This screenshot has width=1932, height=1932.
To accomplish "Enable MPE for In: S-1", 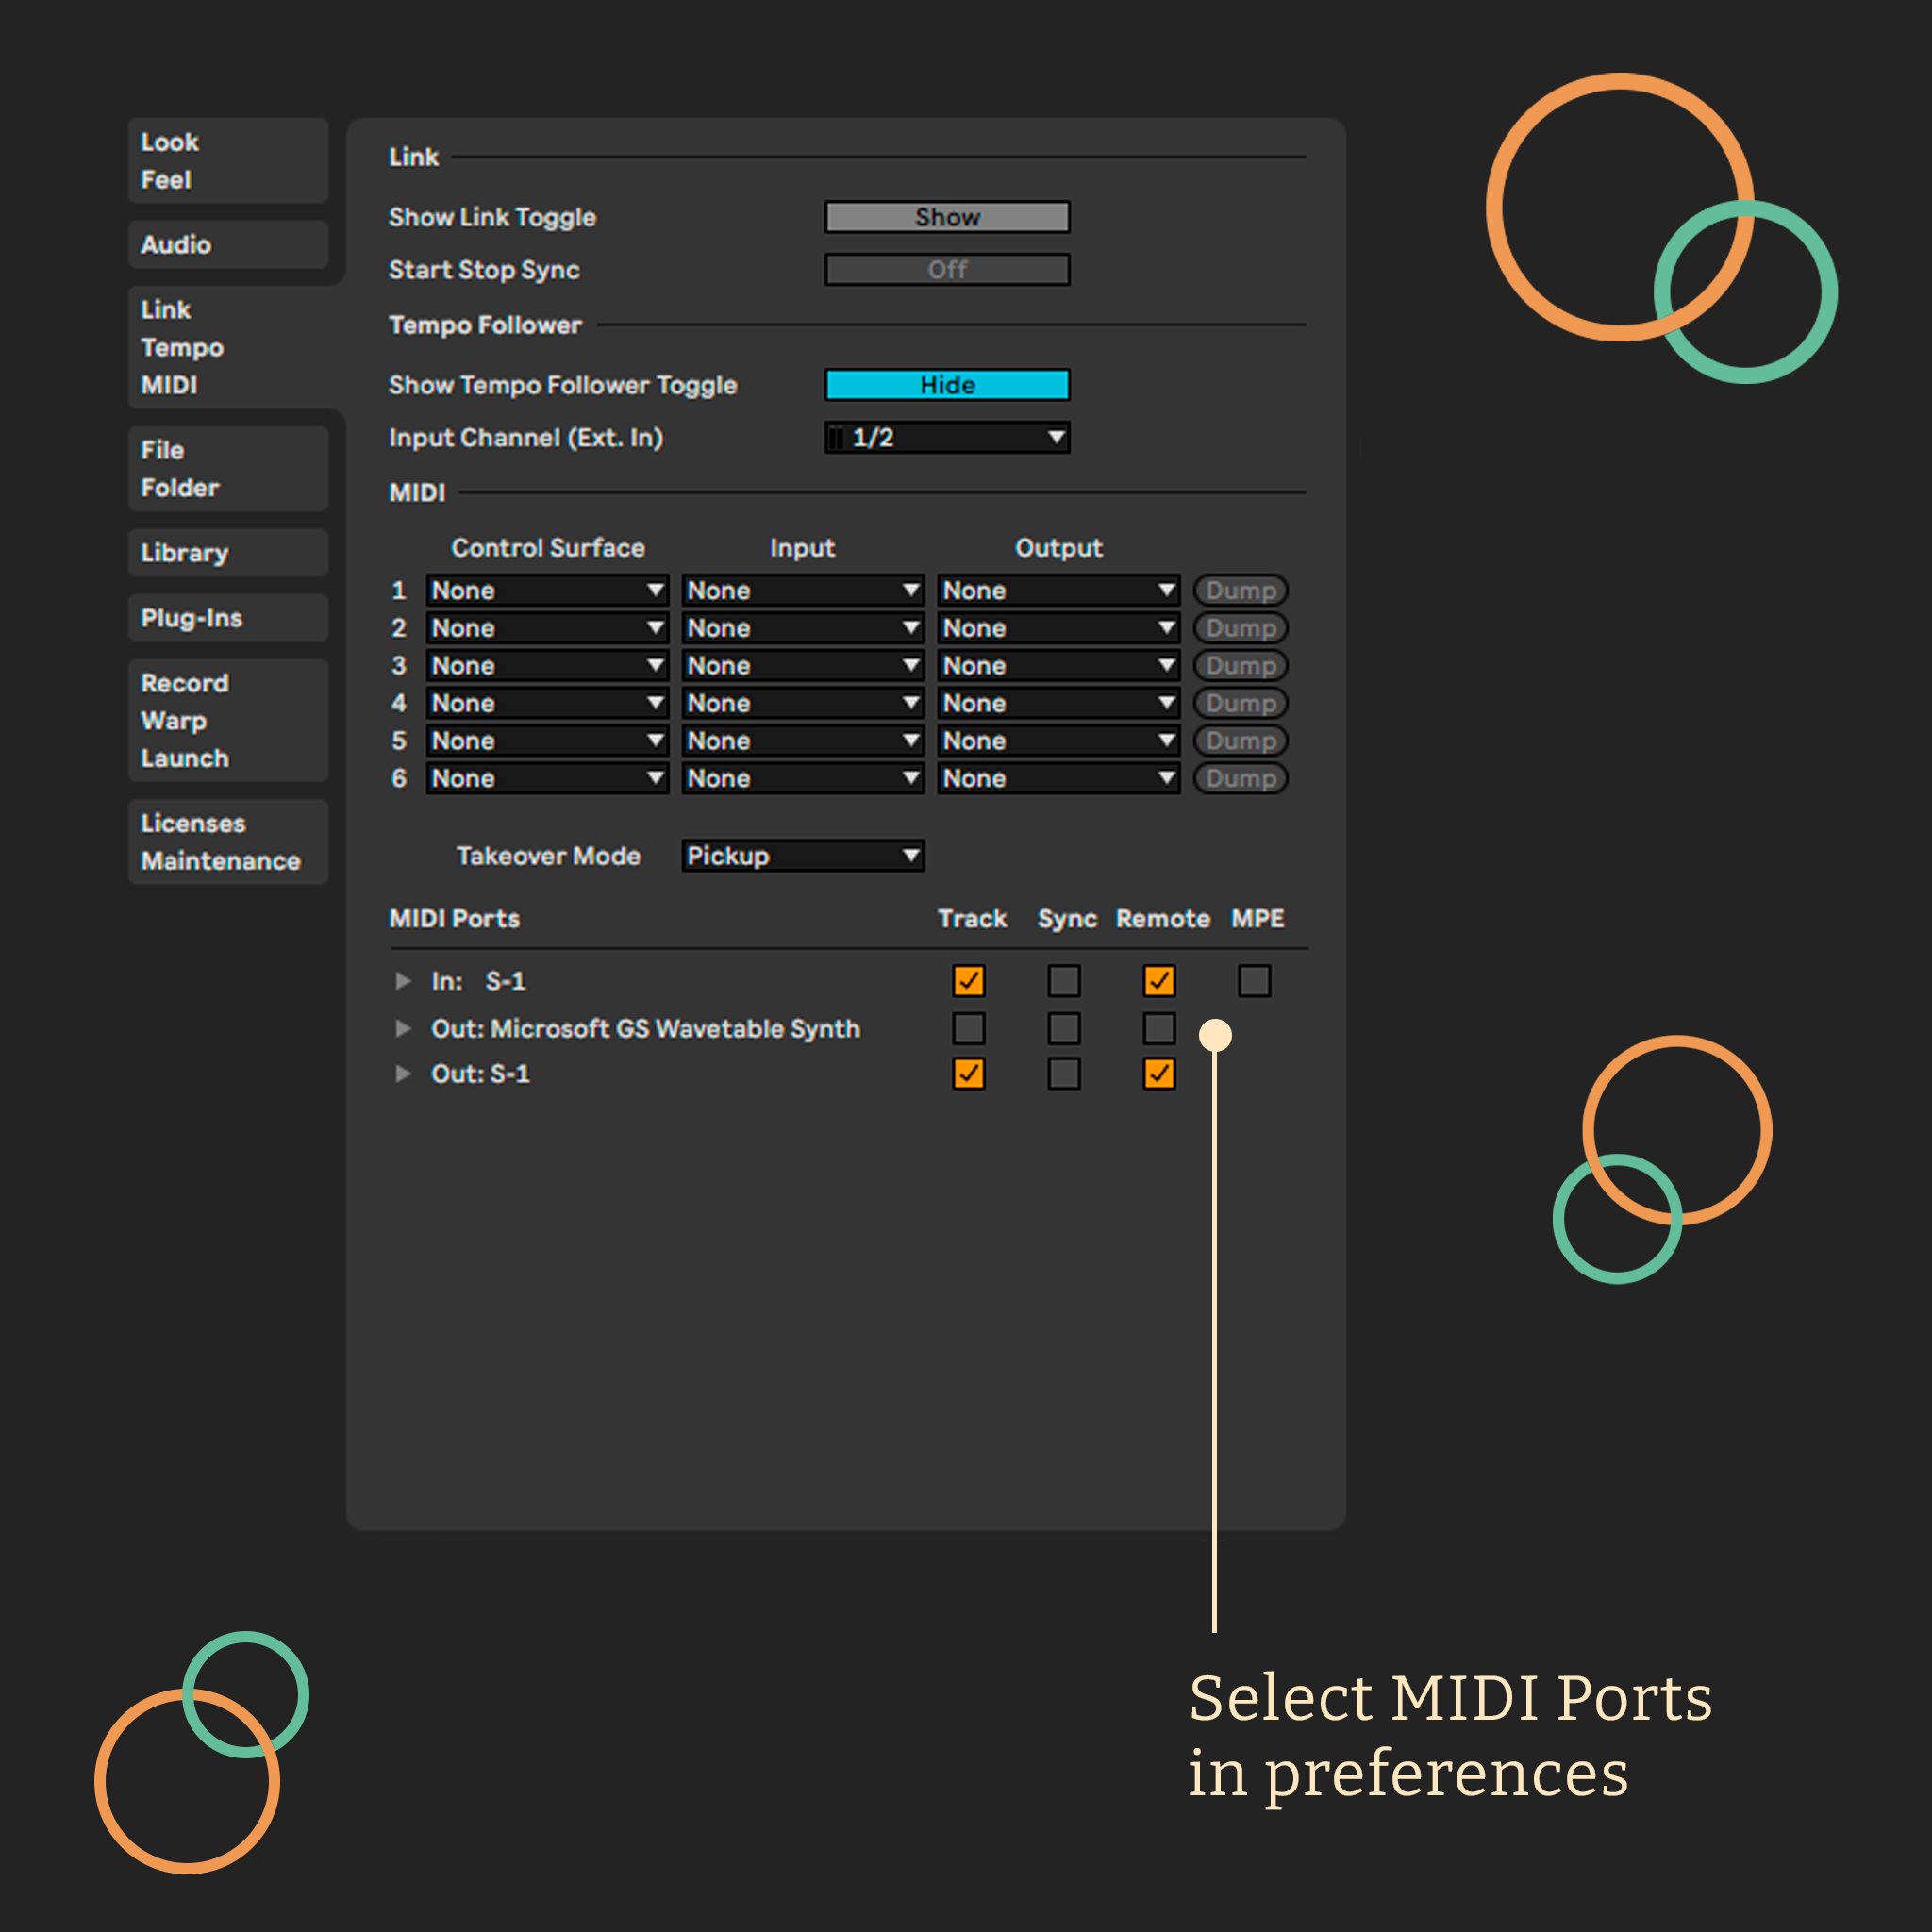I will [x=1254, y=981].
